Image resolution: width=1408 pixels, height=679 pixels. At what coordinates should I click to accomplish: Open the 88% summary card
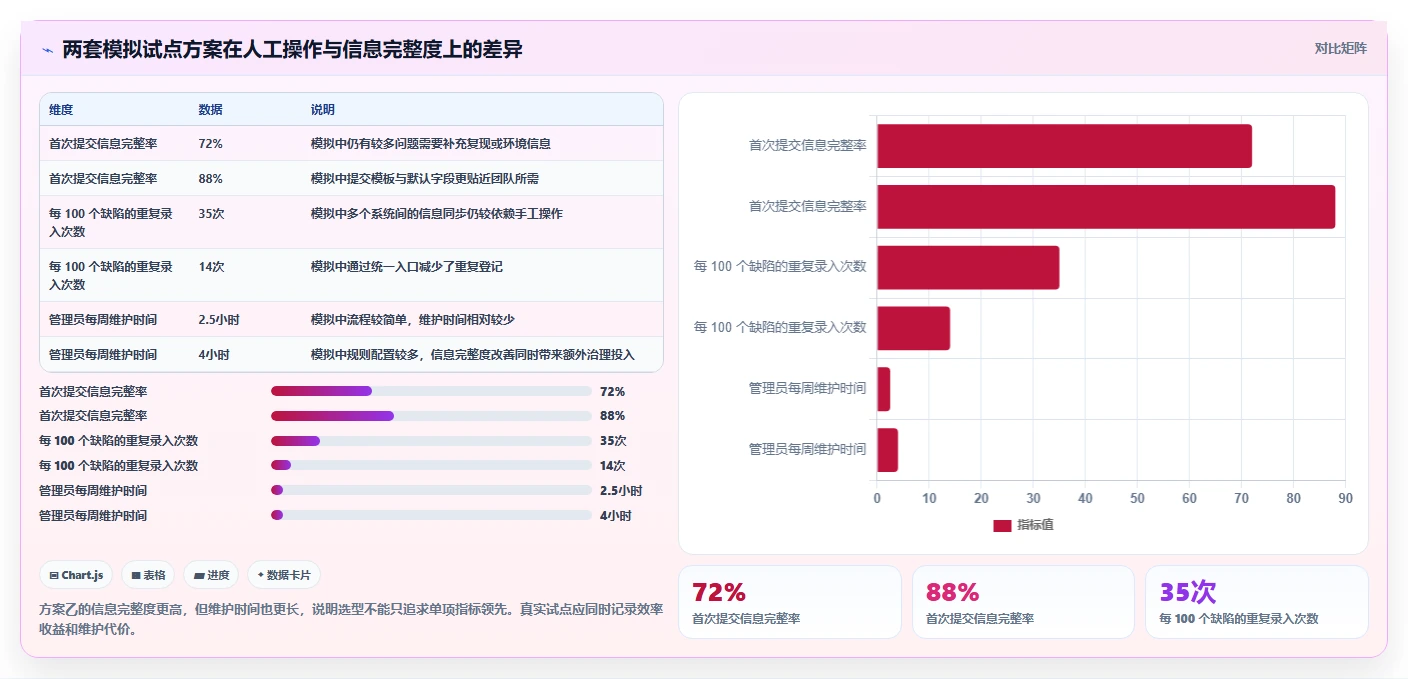coord(1023,602)
